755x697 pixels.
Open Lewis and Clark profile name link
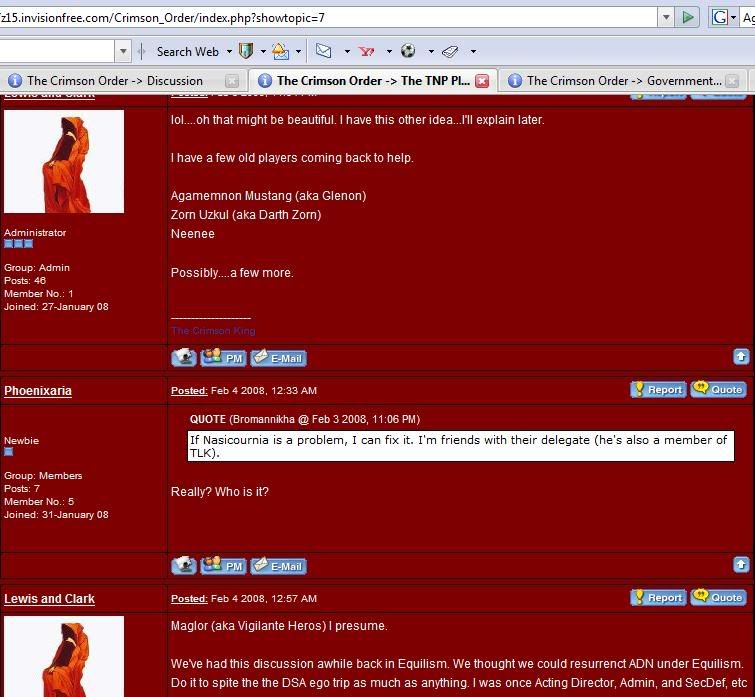tap(49, 598)
